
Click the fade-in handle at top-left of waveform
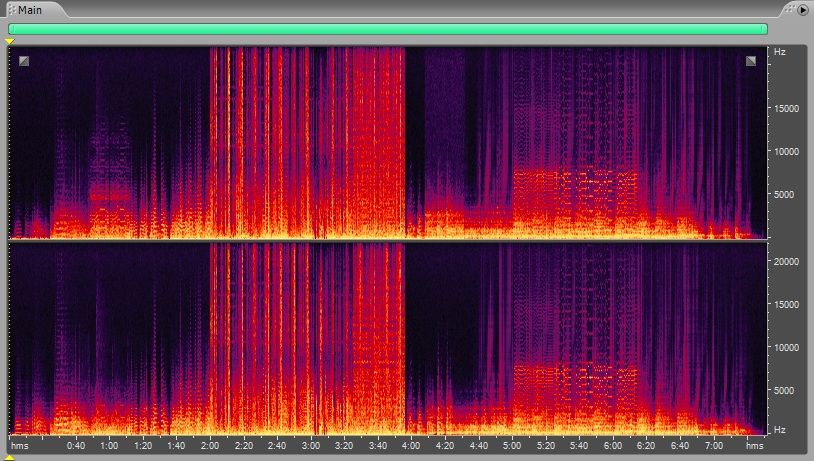point(24,61)
